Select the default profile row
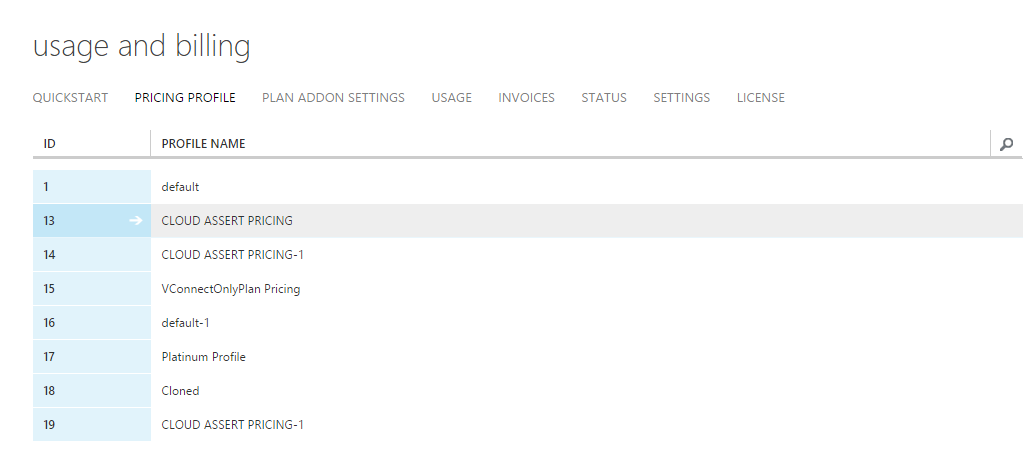1033x463 pixels. [x=528, y=187]
